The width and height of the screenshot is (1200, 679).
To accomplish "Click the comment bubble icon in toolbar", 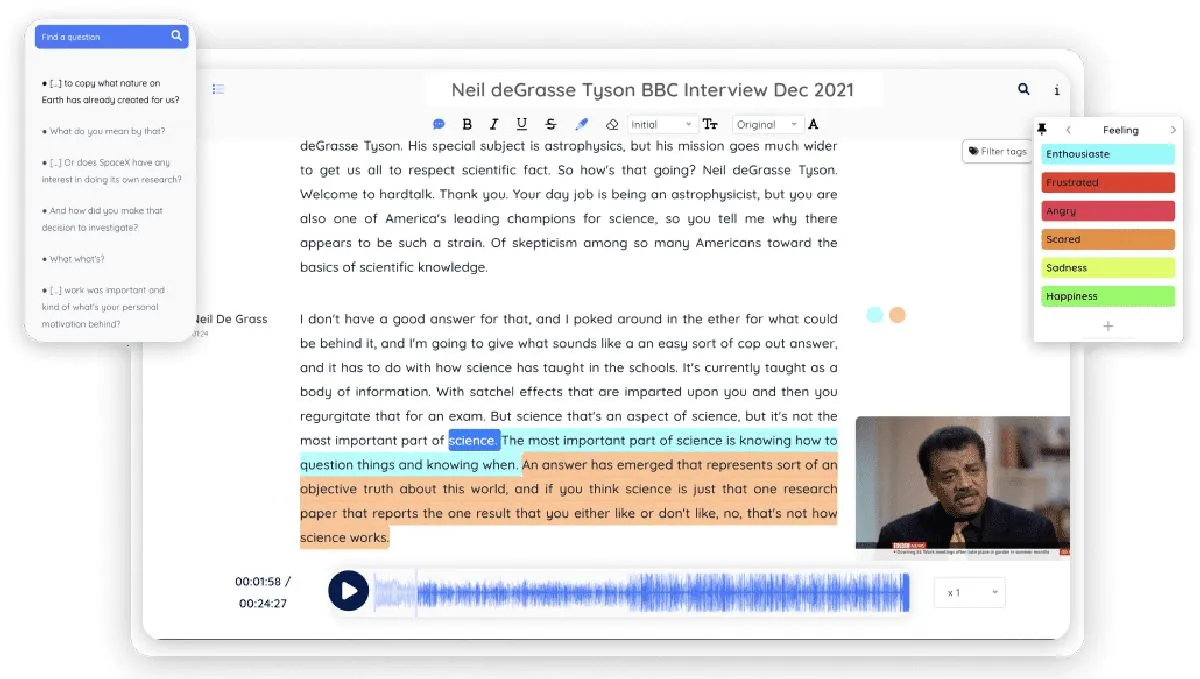I will tap(438, 124).
